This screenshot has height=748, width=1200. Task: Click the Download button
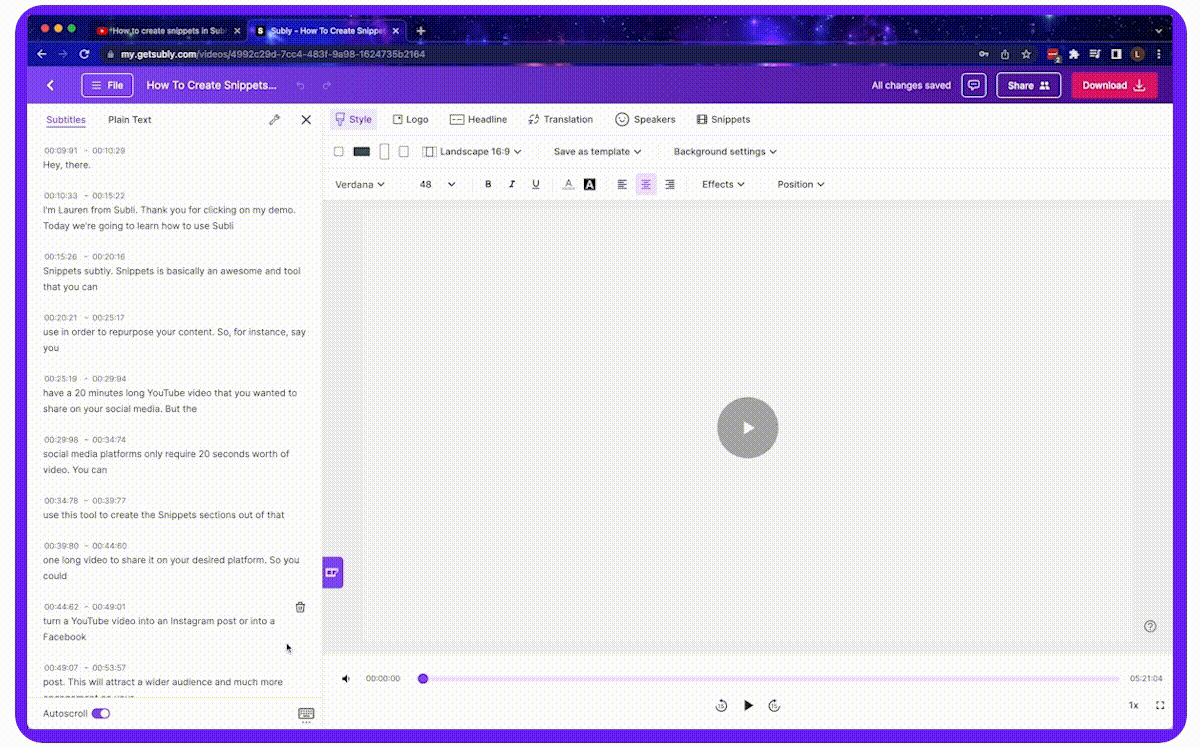point(1114,86)
